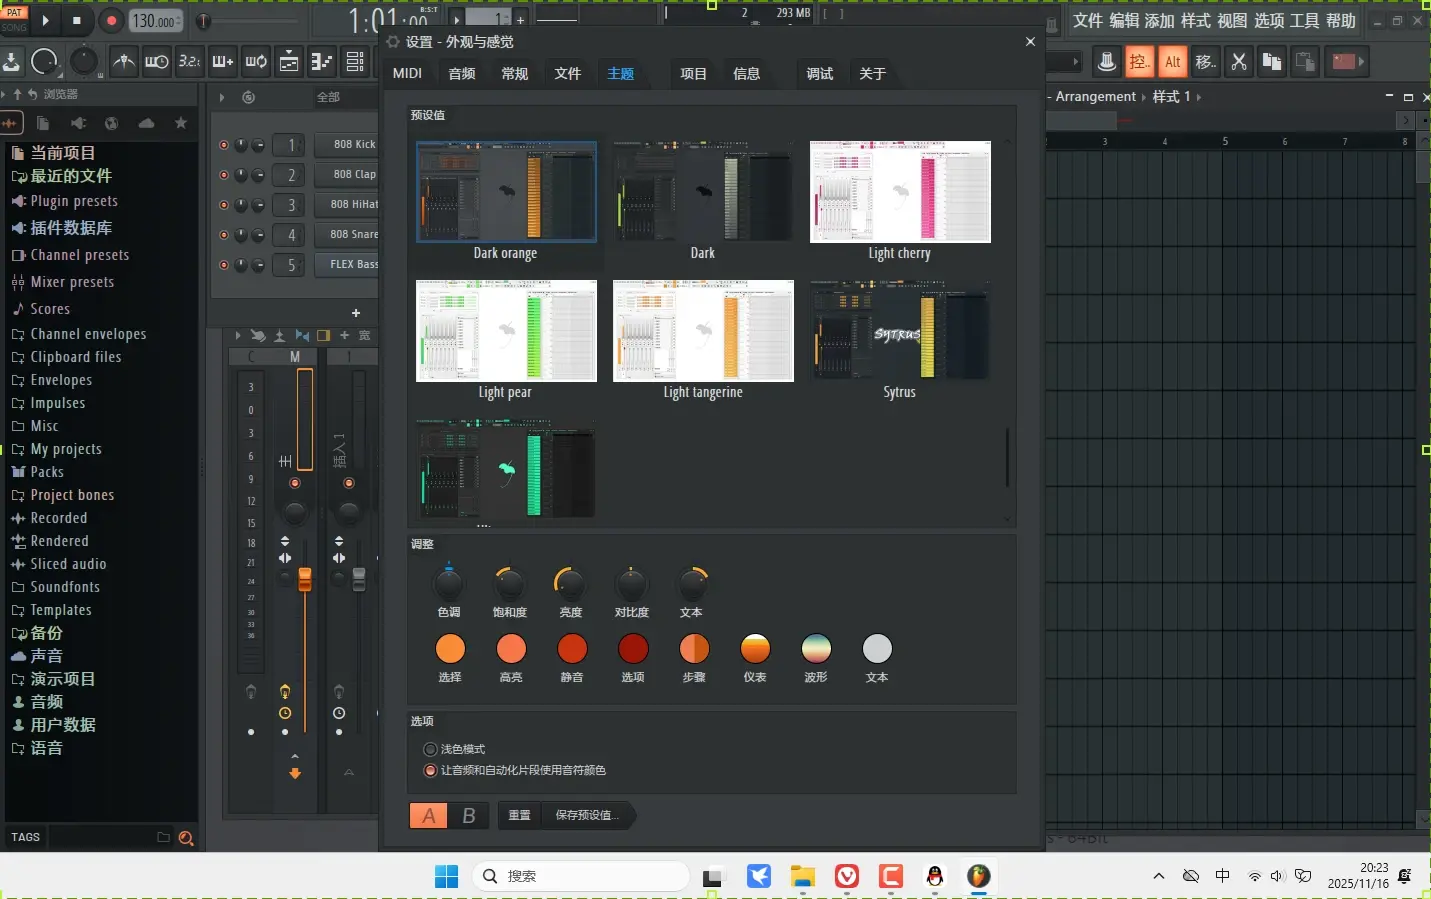The height and width of the screenshot is (899, 1431).
Task: Click the plus to add a channel
Action: [355, 313]
